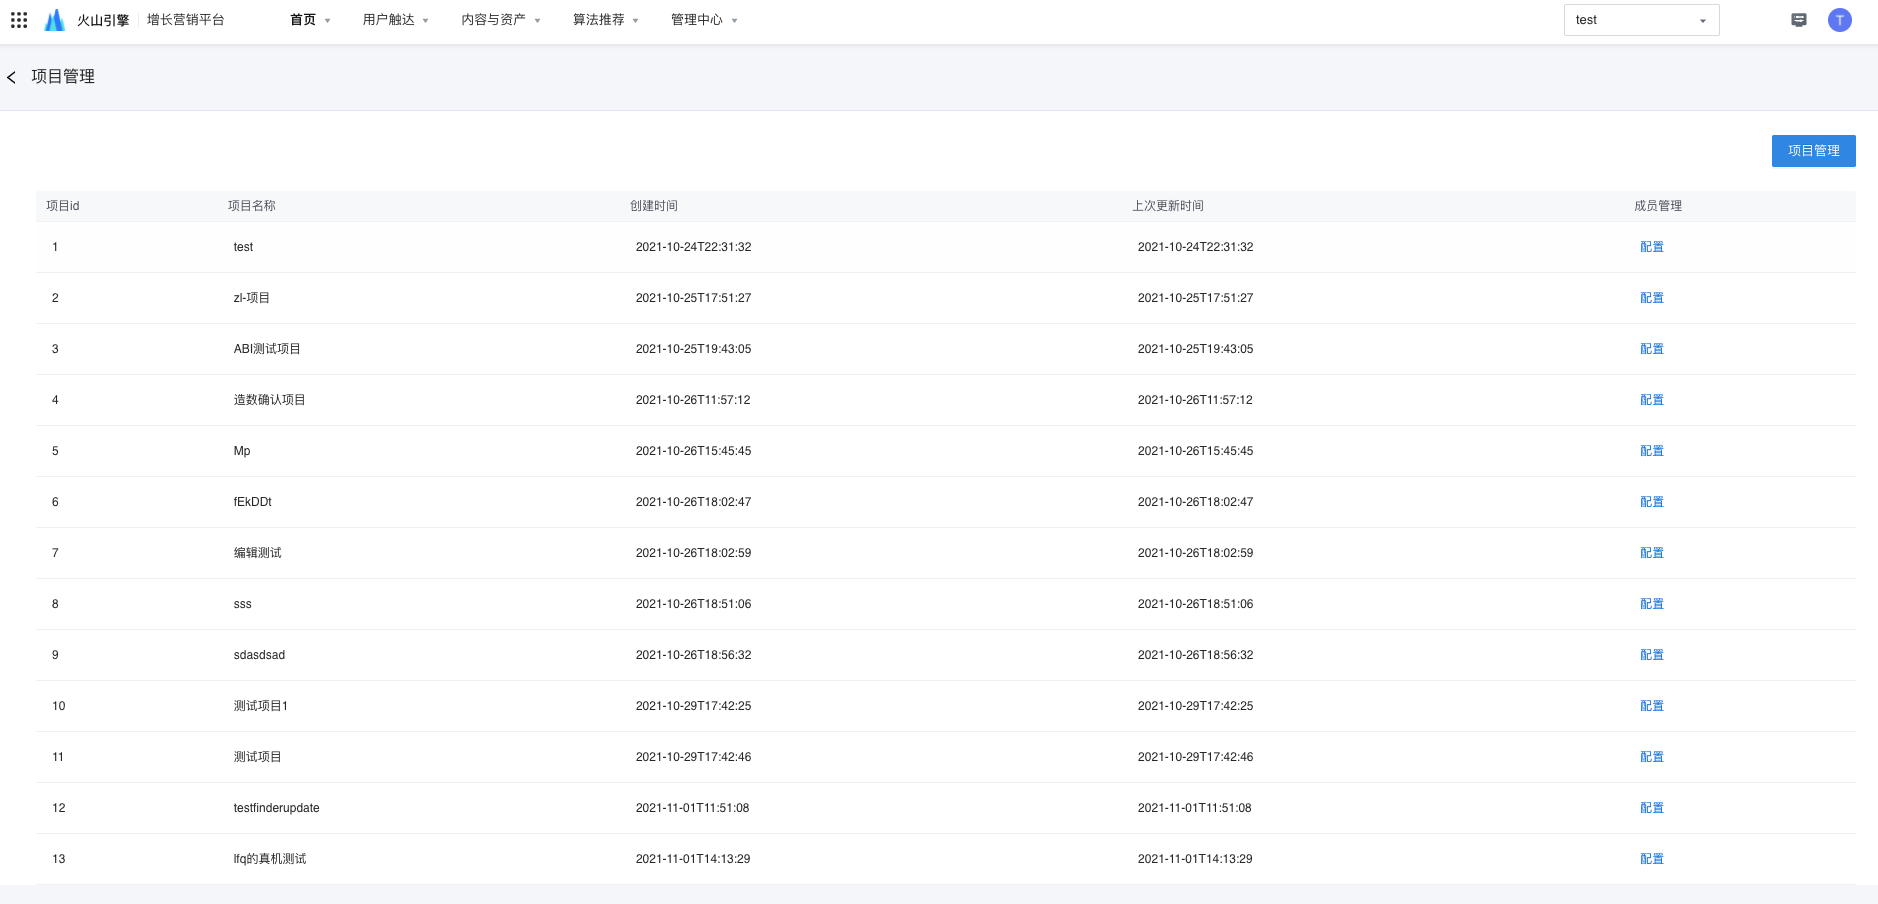The image size is (1878, 904).
Task: Click the 创建时间 column header
Action: tap(654, 206)
